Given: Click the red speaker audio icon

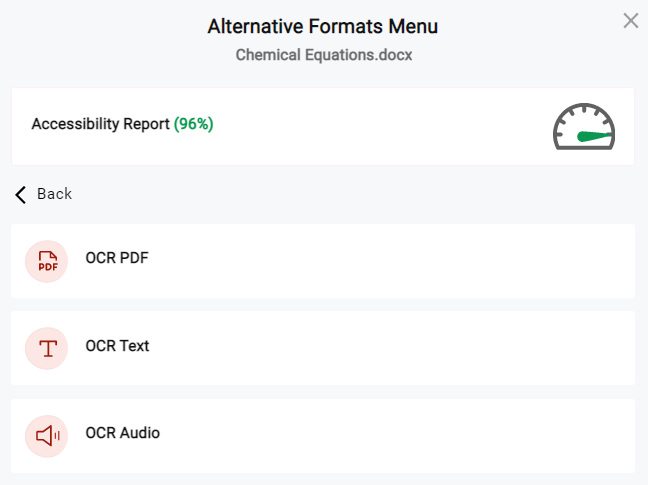Looking at the screenshot, I should click(48, 436).
